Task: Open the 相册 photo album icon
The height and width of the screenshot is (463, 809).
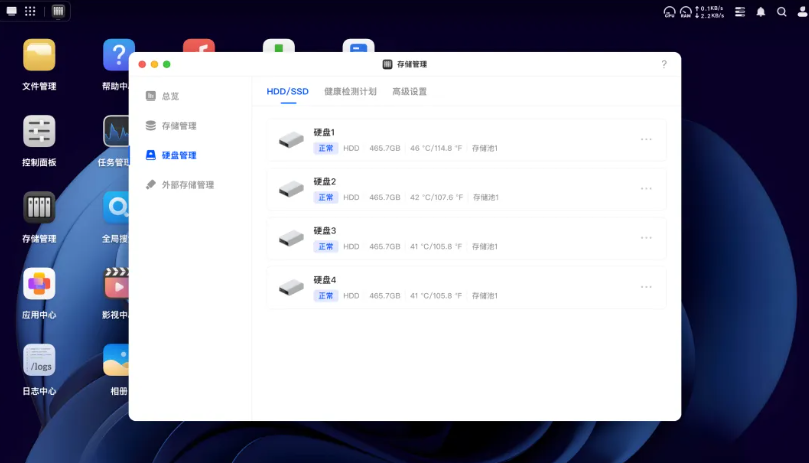Action: click(x=116, y=360)
